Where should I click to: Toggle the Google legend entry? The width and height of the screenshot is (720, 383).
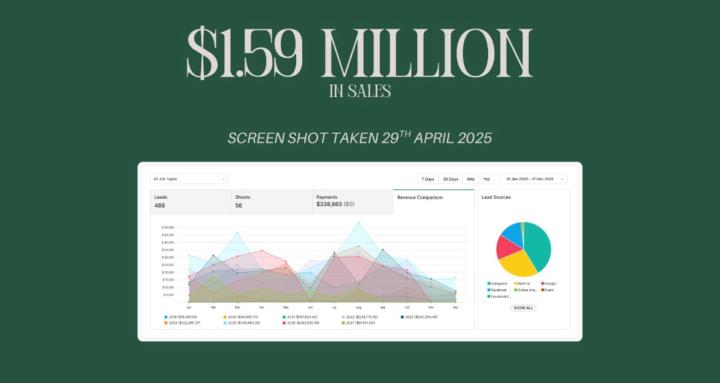coord(548,284)
